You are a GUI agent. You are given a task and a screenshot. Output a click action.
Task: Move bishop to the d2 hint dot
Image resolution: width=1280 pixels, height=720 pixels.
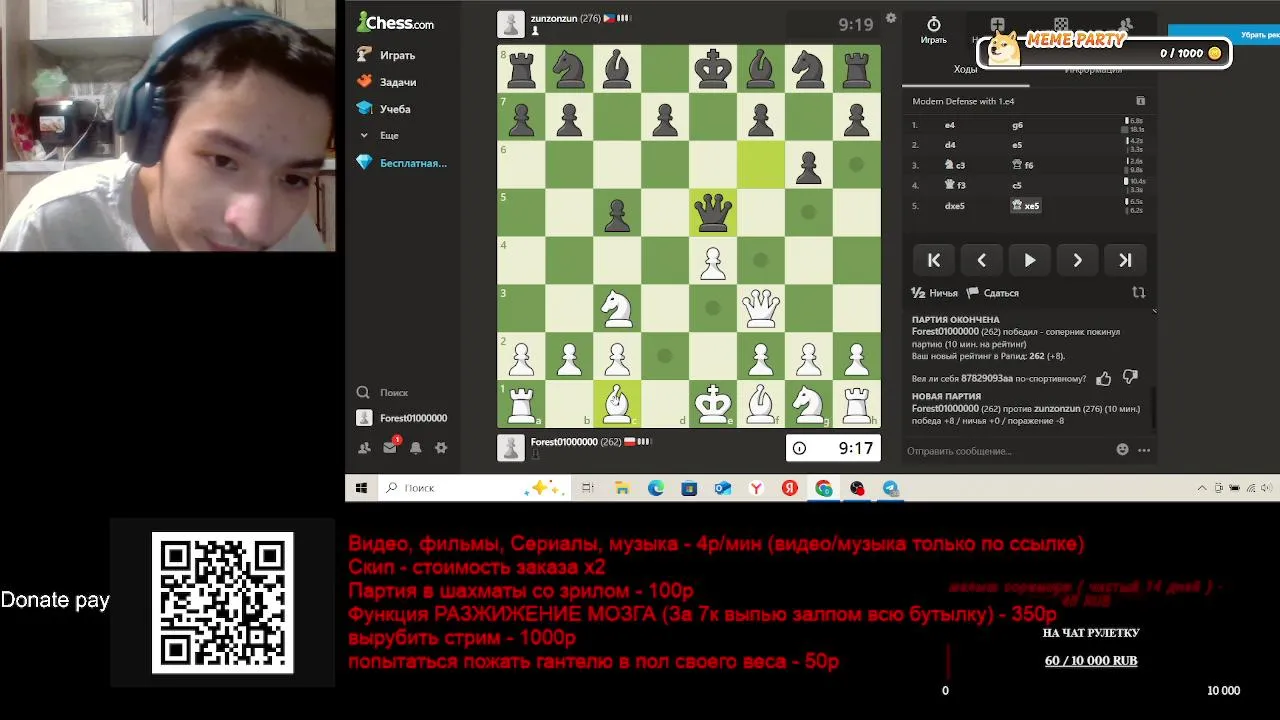pos(665,356)
